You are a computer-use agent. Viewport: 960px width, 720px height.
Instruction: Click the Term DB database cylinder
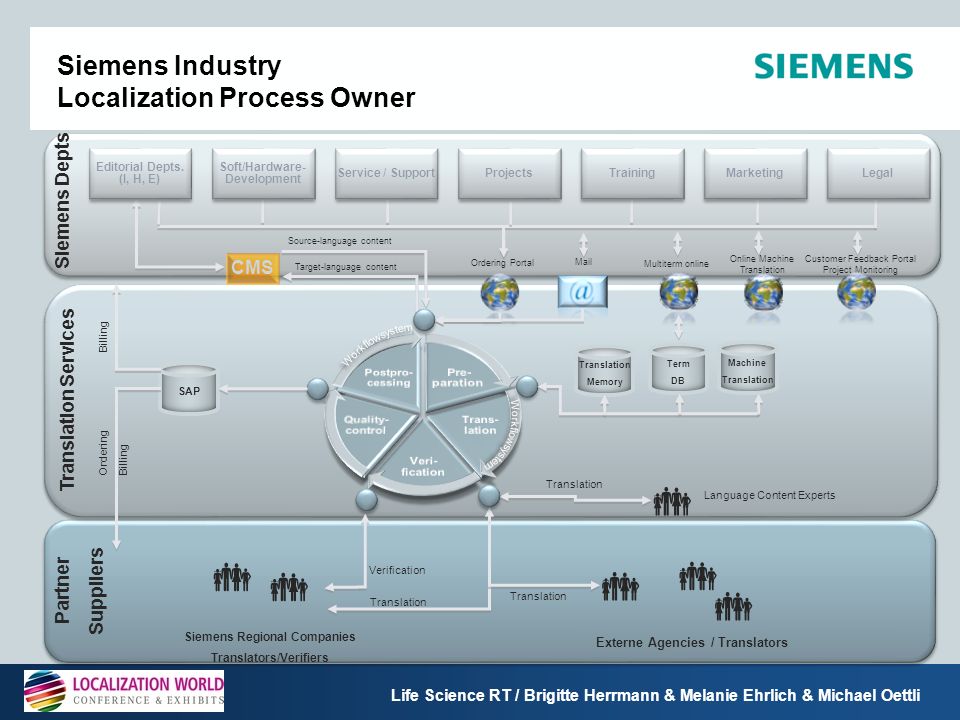click(678, 370)
